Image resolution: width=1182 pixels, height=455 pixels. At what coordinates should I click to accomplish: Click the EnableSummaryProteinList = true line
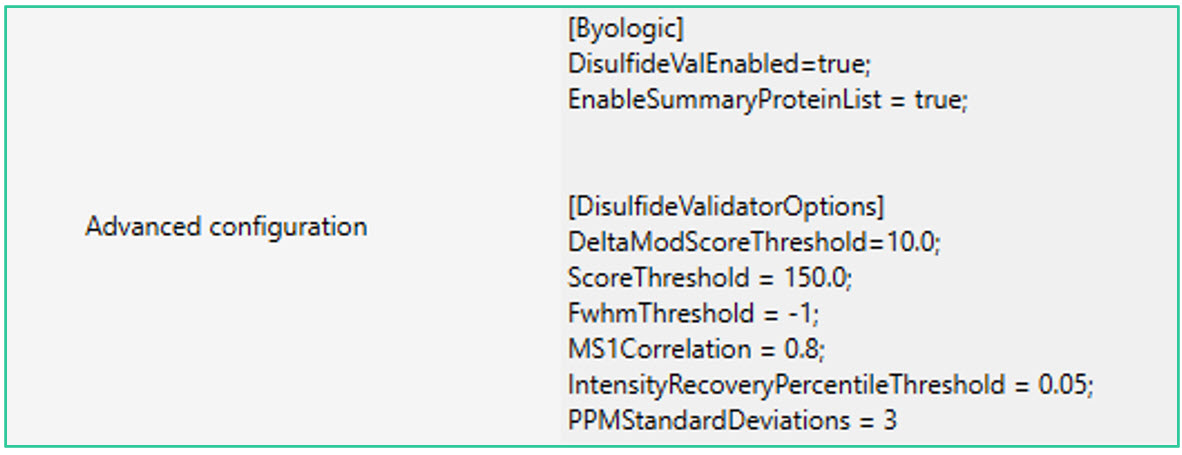[x=767, y=100]
